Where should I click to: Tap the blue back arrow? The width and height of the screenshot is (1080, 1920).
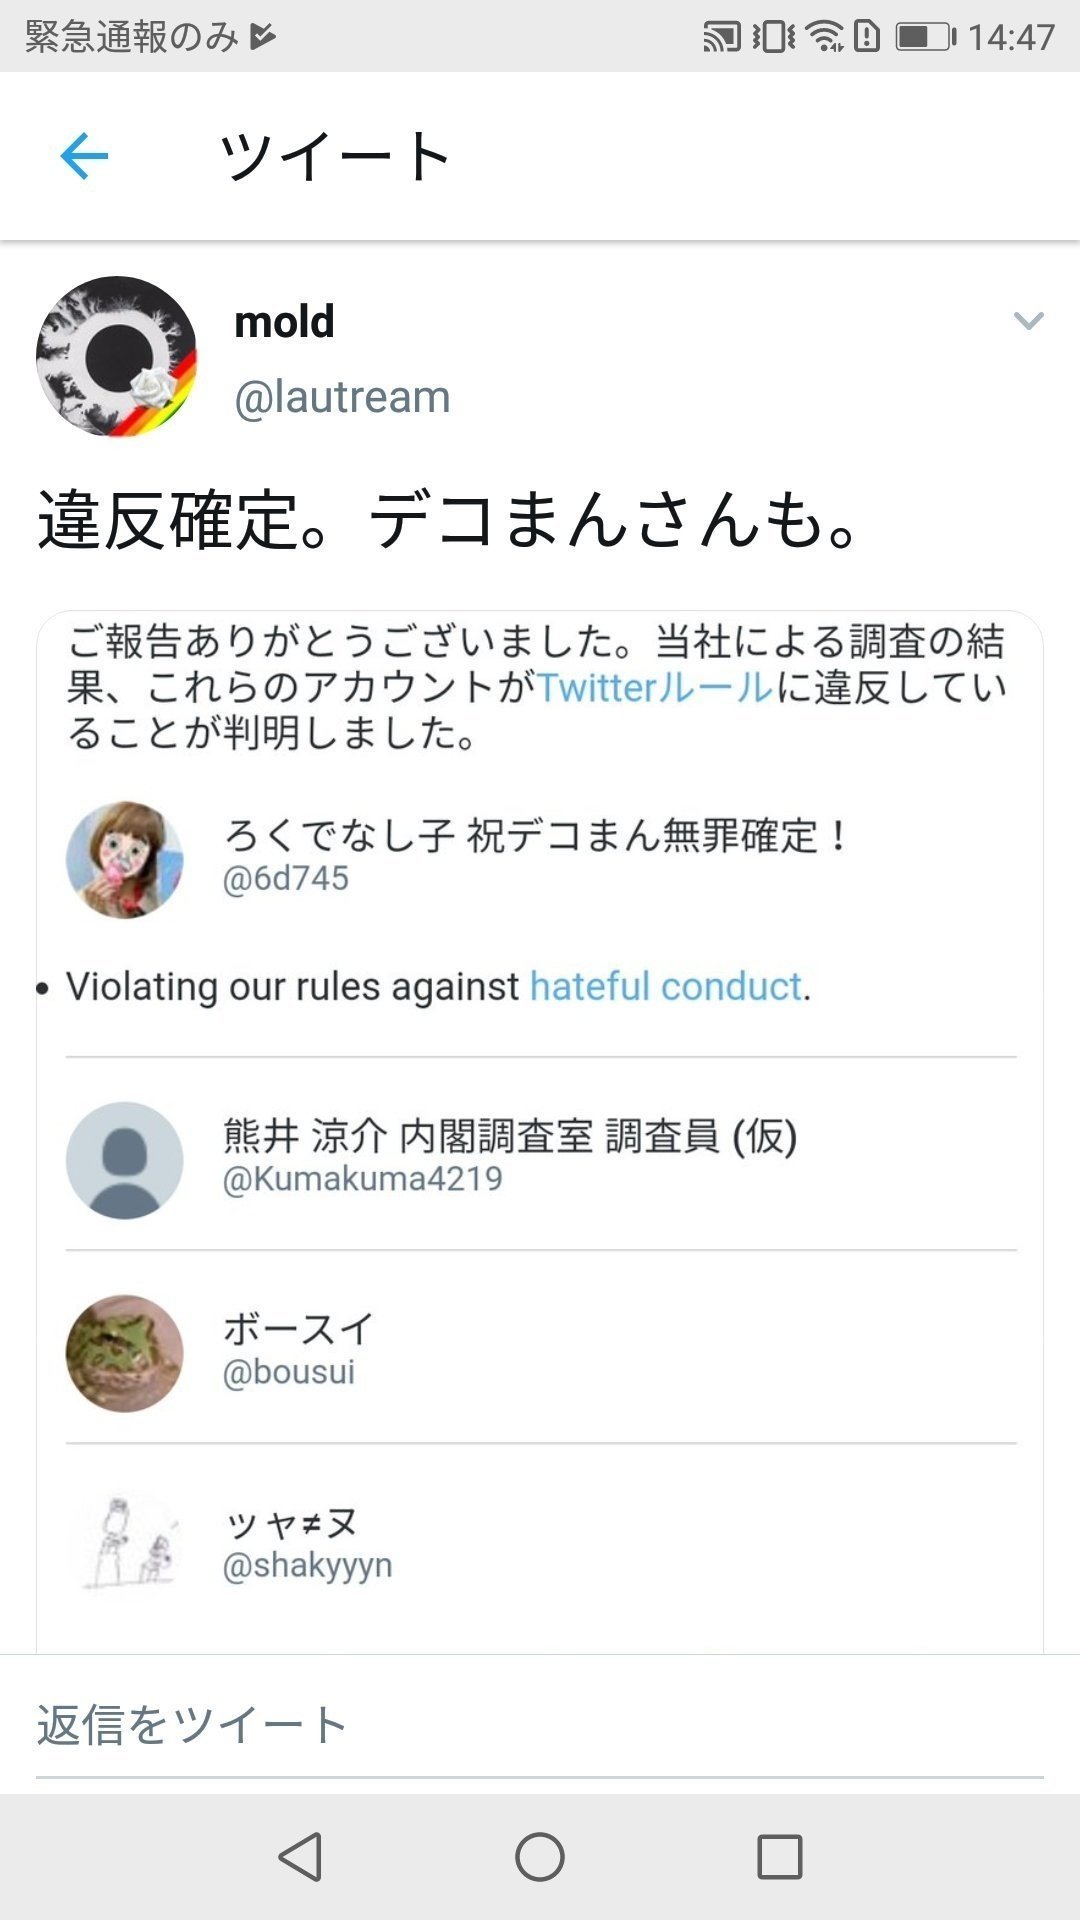84,156
